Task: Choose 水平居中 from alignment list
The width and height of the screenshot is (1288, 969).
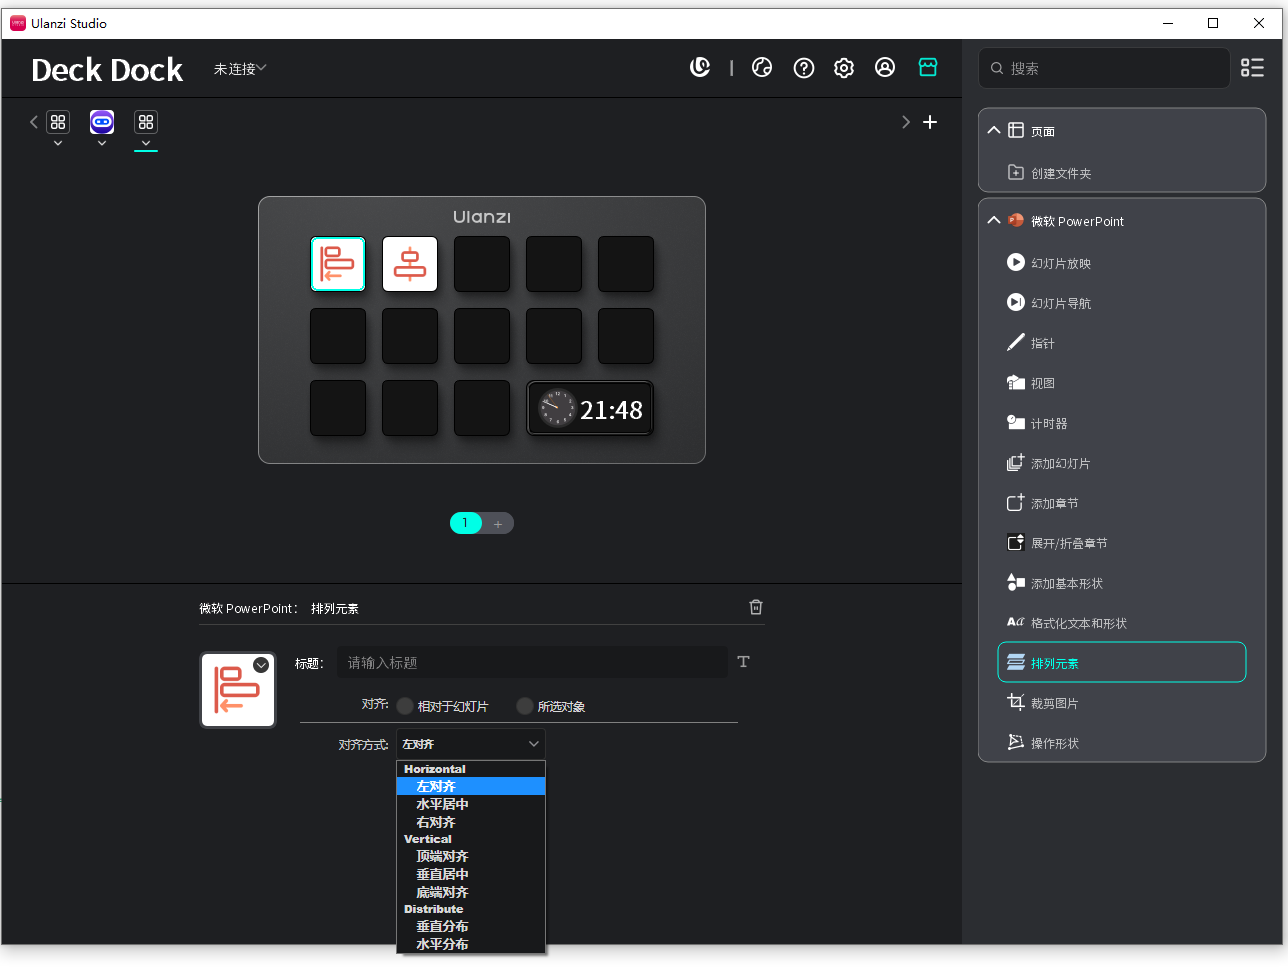Action: pyautogui.click(x=442, y=804)
